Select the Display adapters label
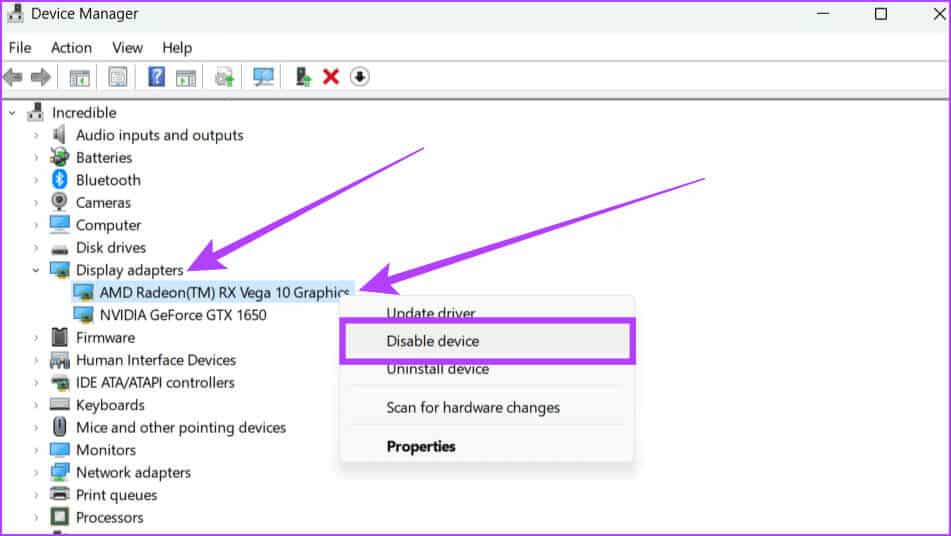The width and height of the screenshot is (951, 536). (129, 270)
